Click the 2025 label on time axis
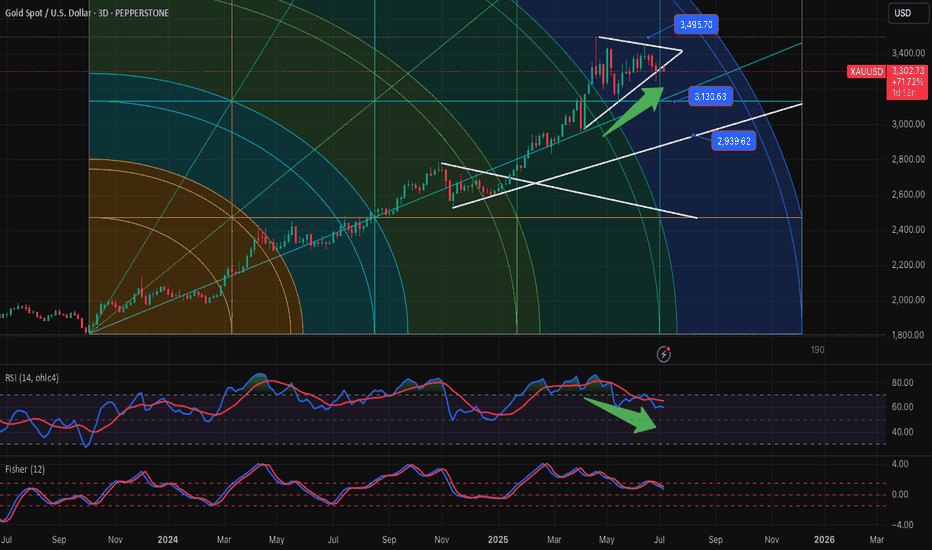Screen dimensions: 932x550 pyautogui.click(x=498, y=539)
